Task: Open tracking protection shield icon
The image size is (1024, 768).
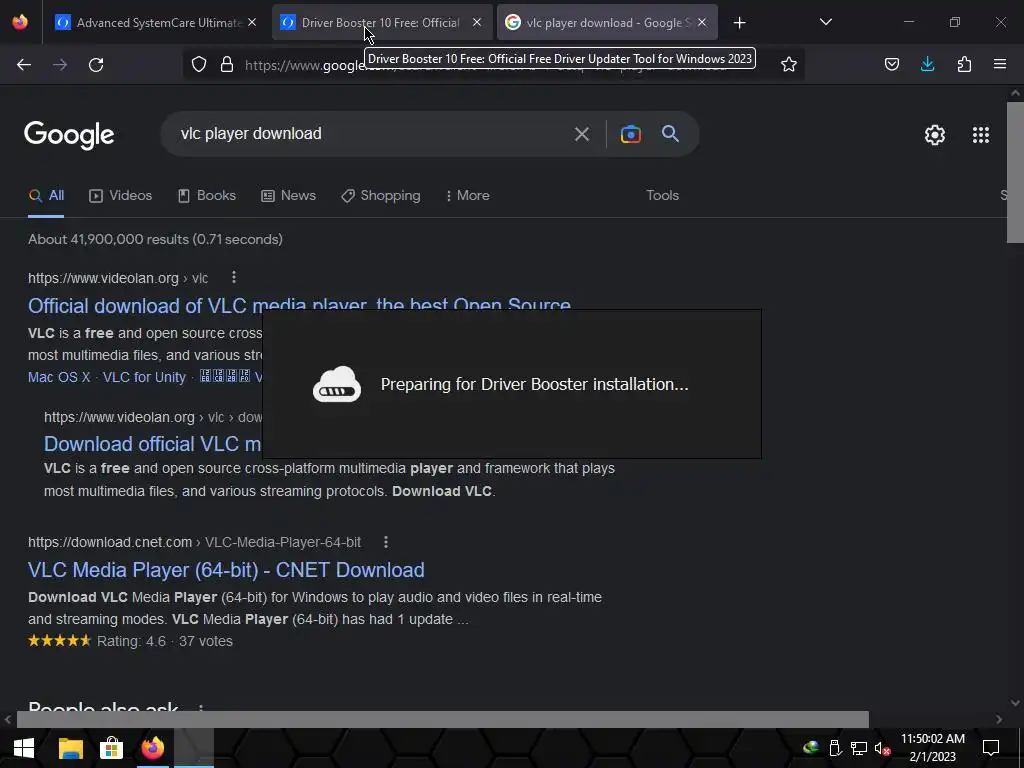Action: pyautogui.click(x=199, y=65)
